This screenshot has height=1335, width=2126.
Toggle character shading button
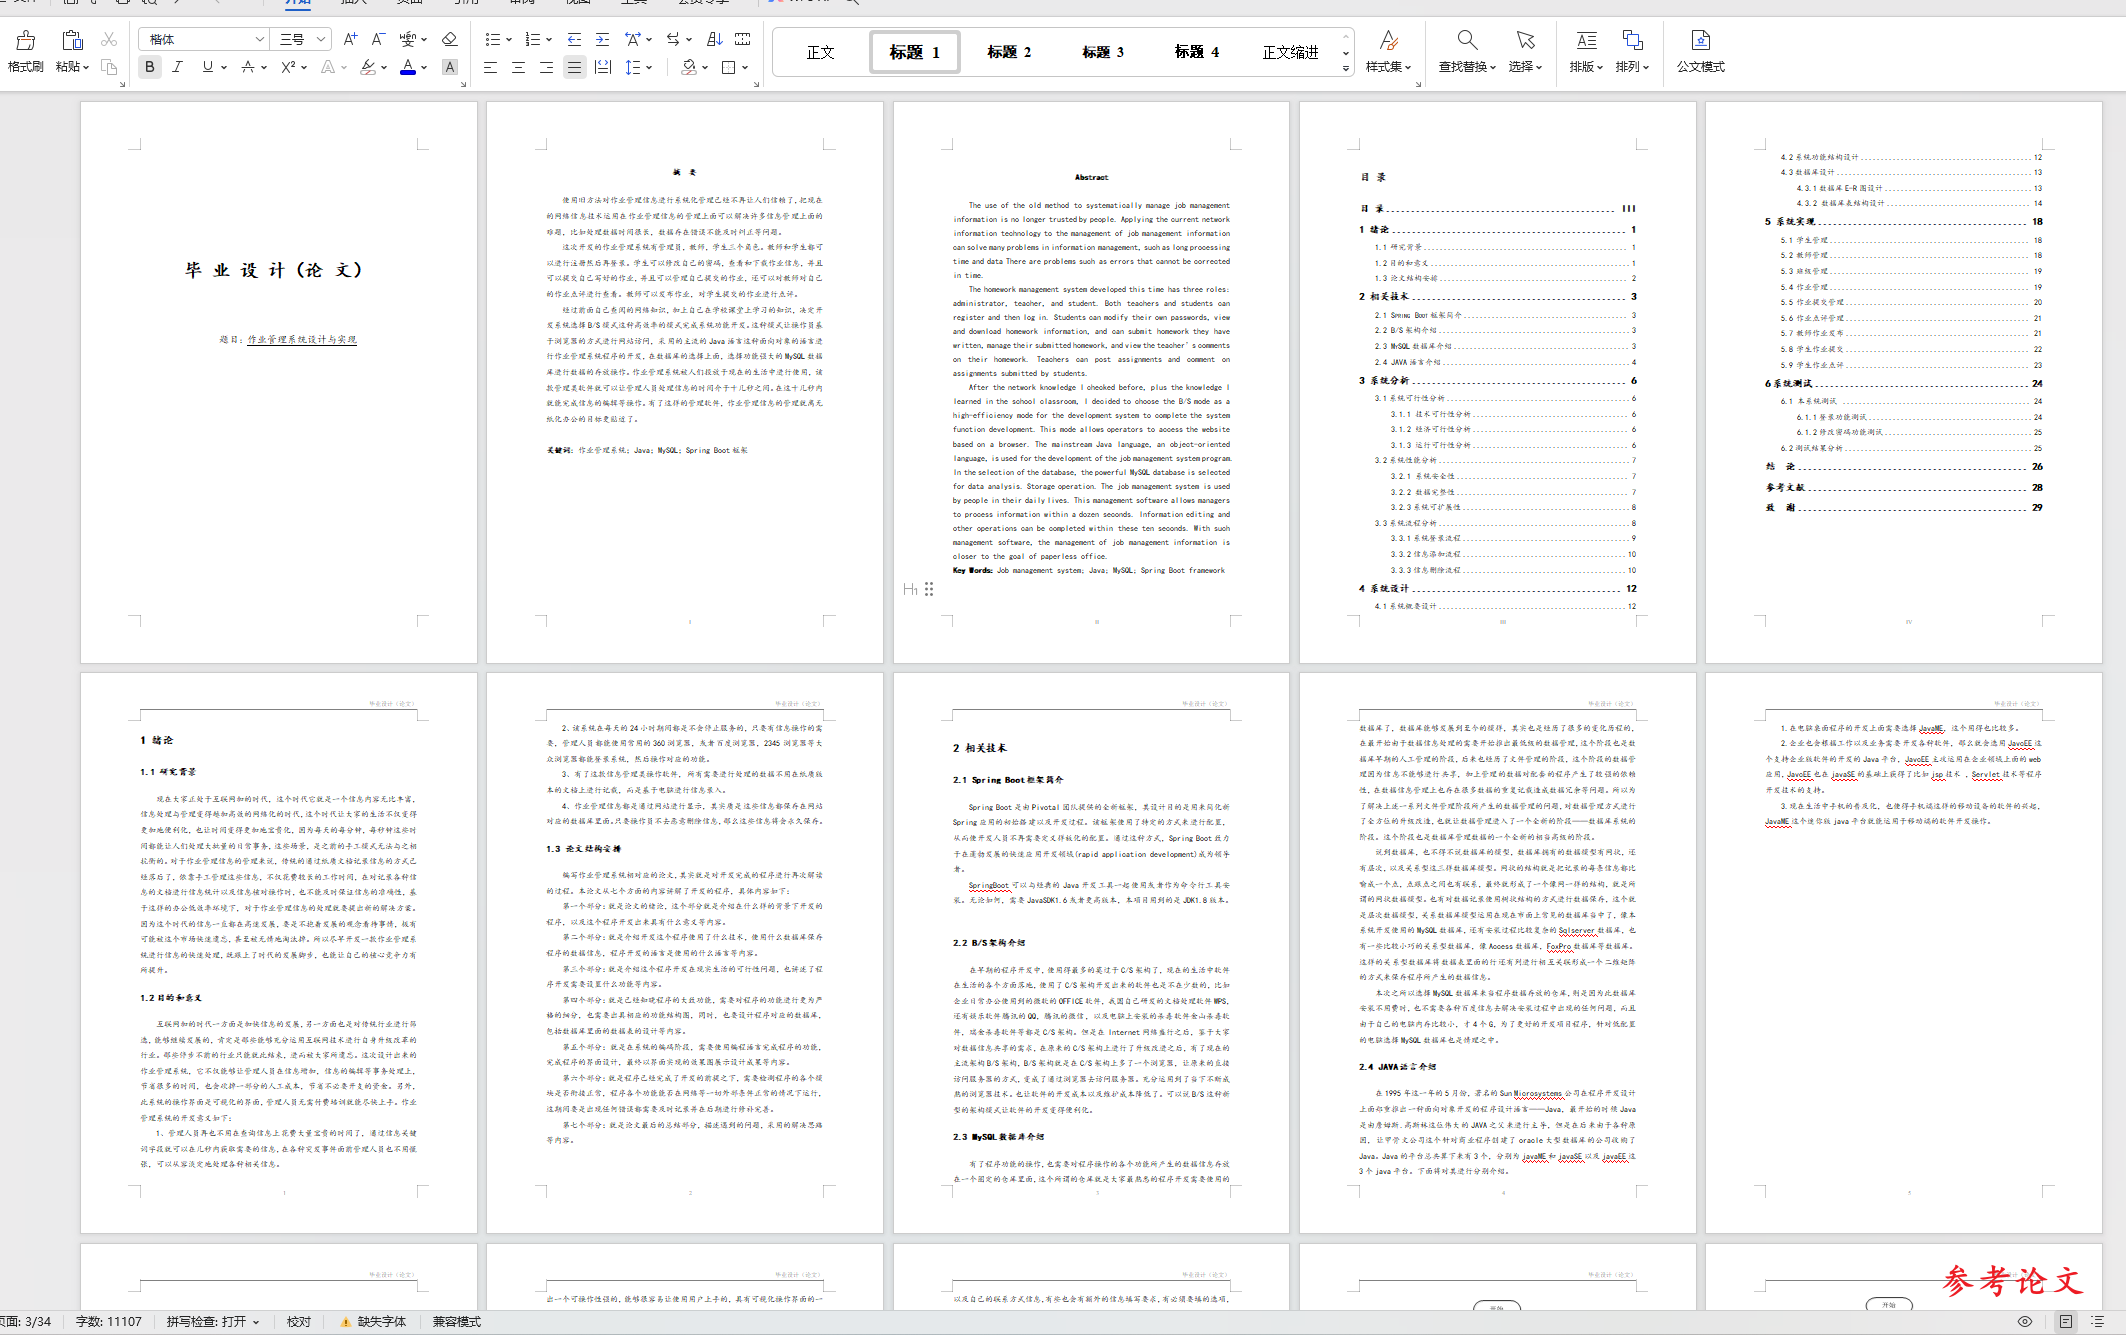click(x=450, y=67)
